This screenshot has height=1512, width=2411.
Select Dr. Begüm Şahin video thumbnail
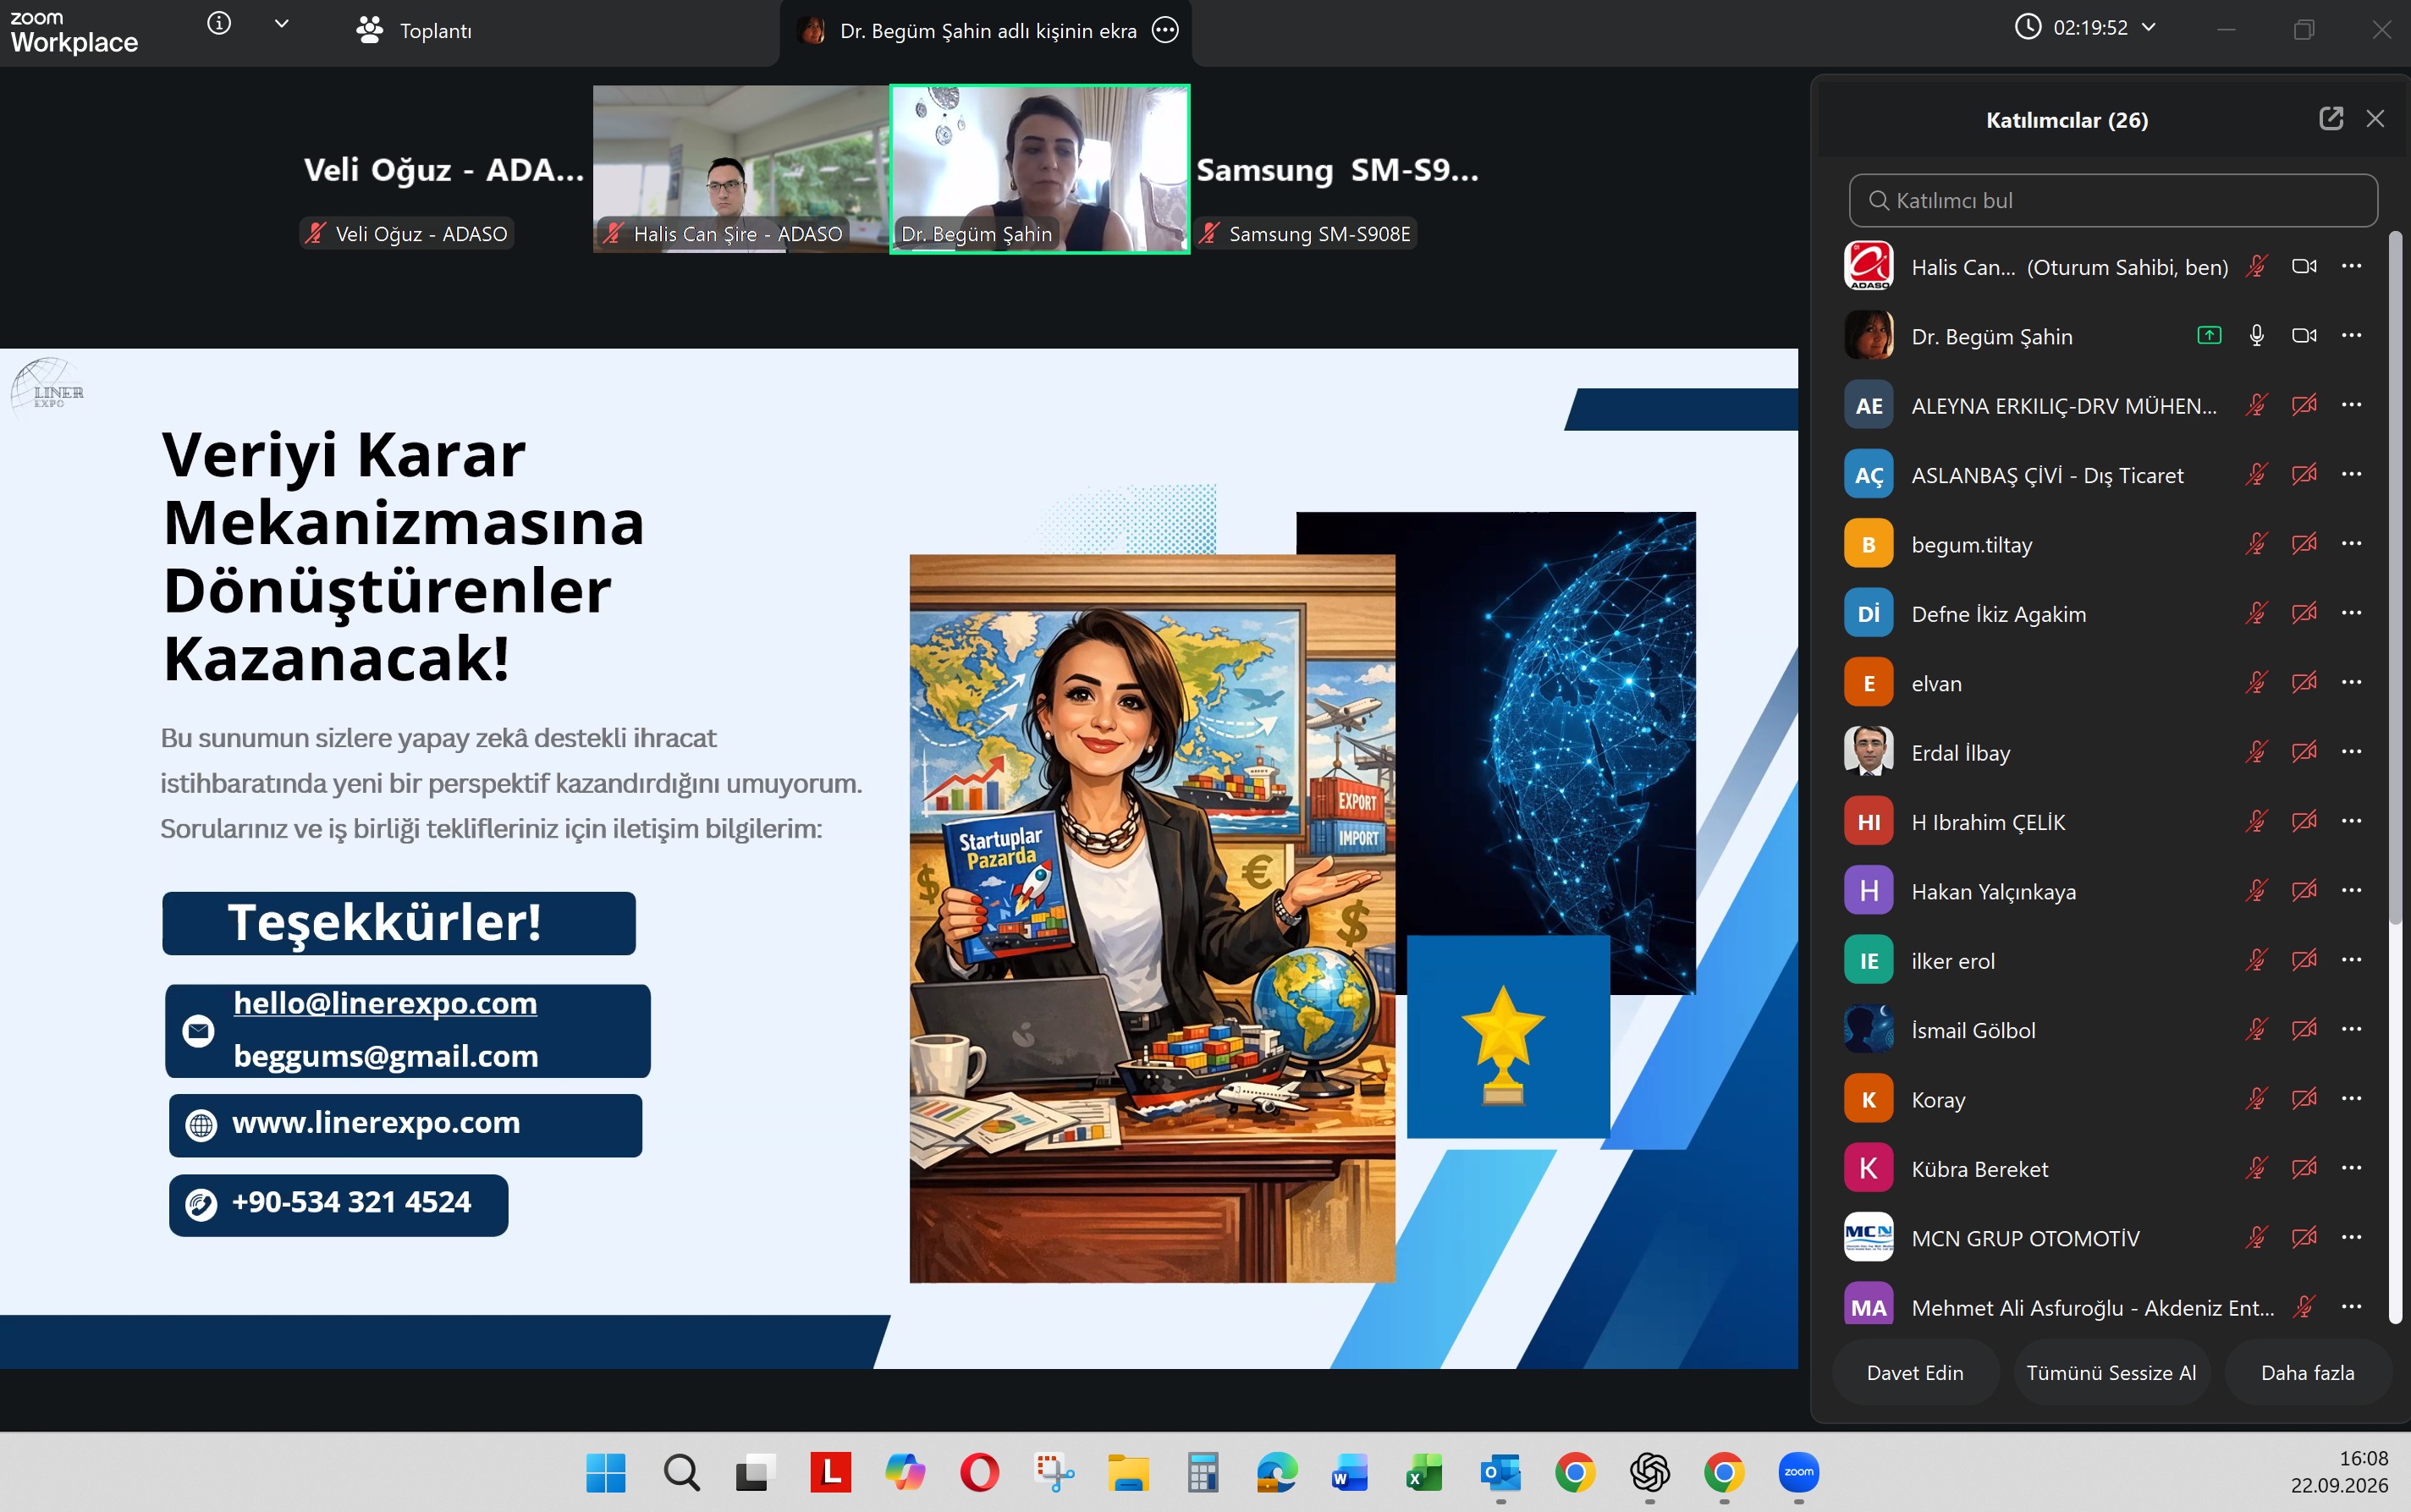(x=1040, y=169)
